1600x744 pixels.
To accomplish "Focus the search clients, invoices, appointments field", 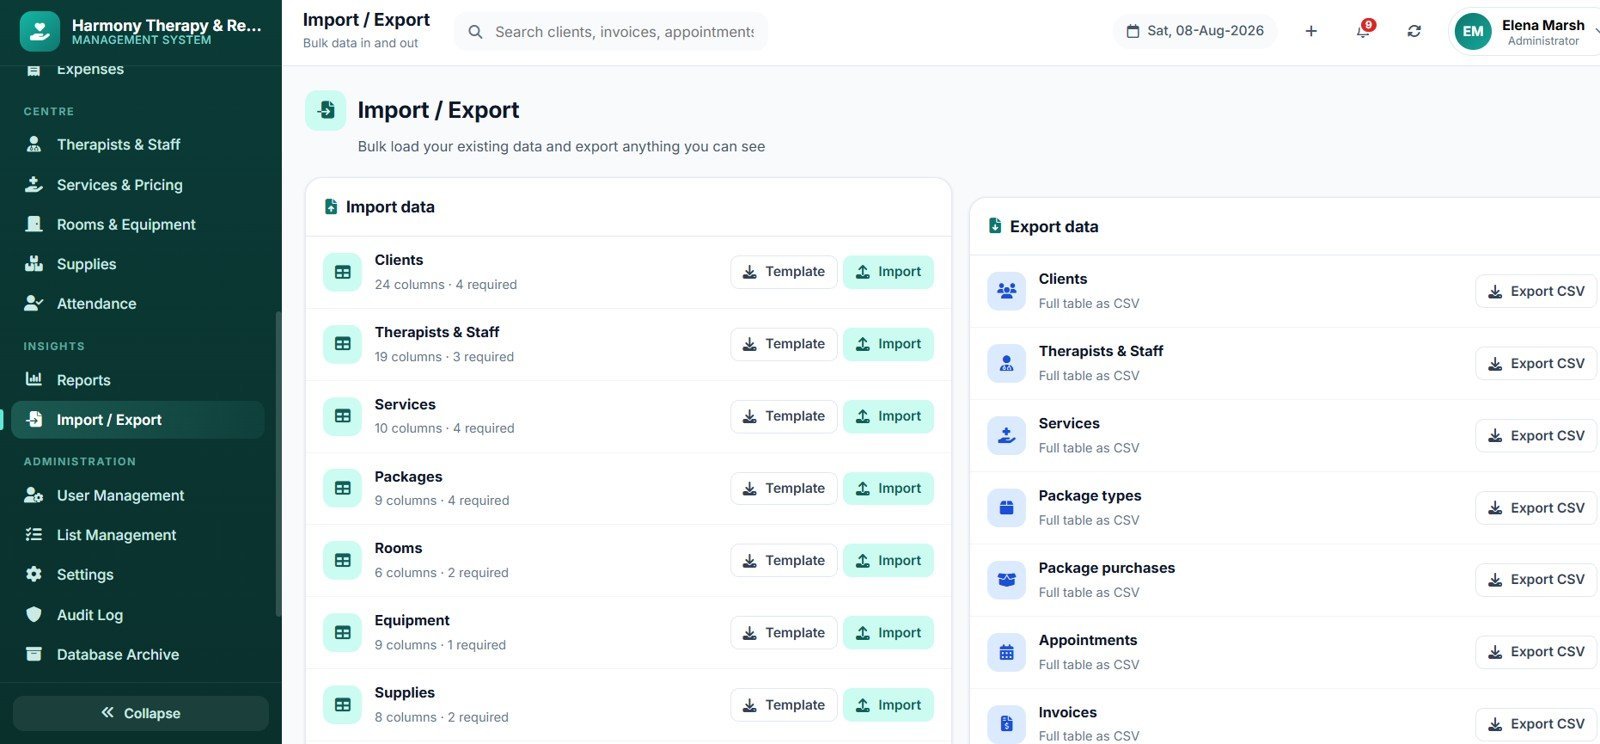I will pos(611,32).
